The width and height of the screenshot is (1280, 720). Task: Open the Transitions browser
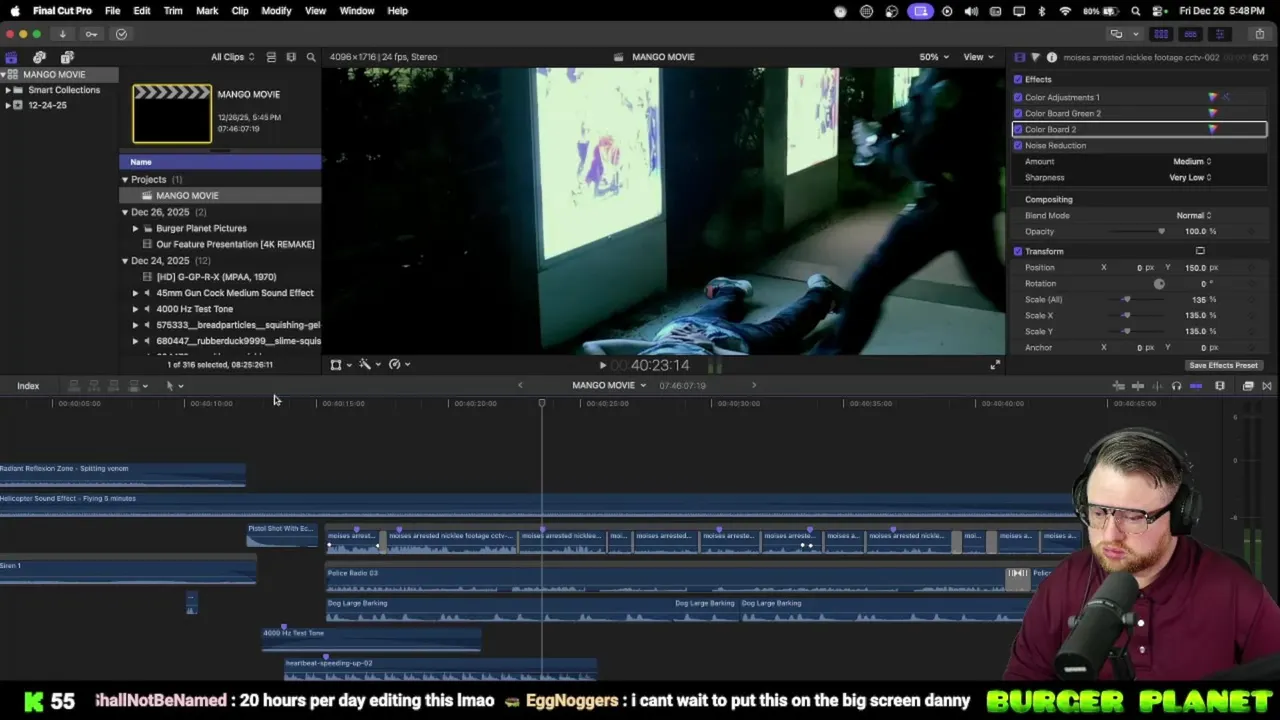tap(1267, 386)
